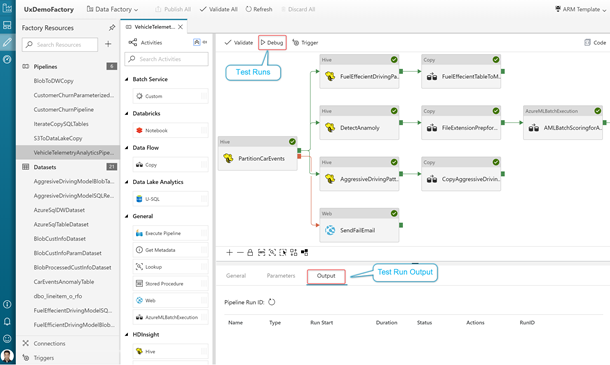Switch to the Output tab
Image resolution: width=610 pixels, height=365 pixels.
[326, 276]
